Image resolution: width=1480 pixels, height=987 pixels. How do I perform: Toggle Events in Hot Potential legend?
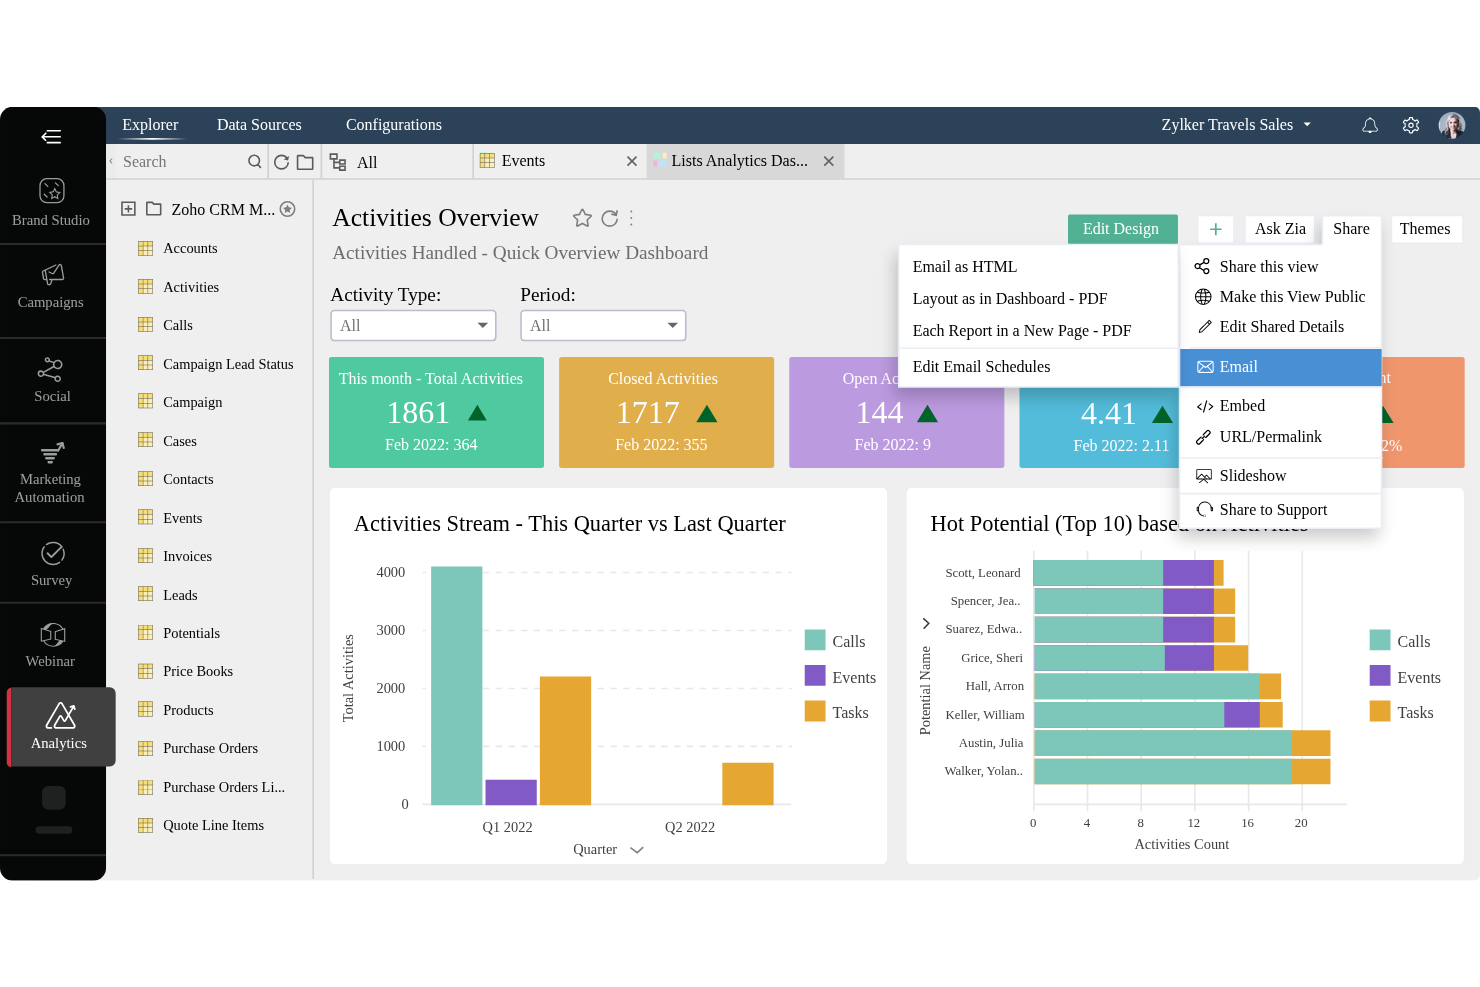[x=1405, y=677]
